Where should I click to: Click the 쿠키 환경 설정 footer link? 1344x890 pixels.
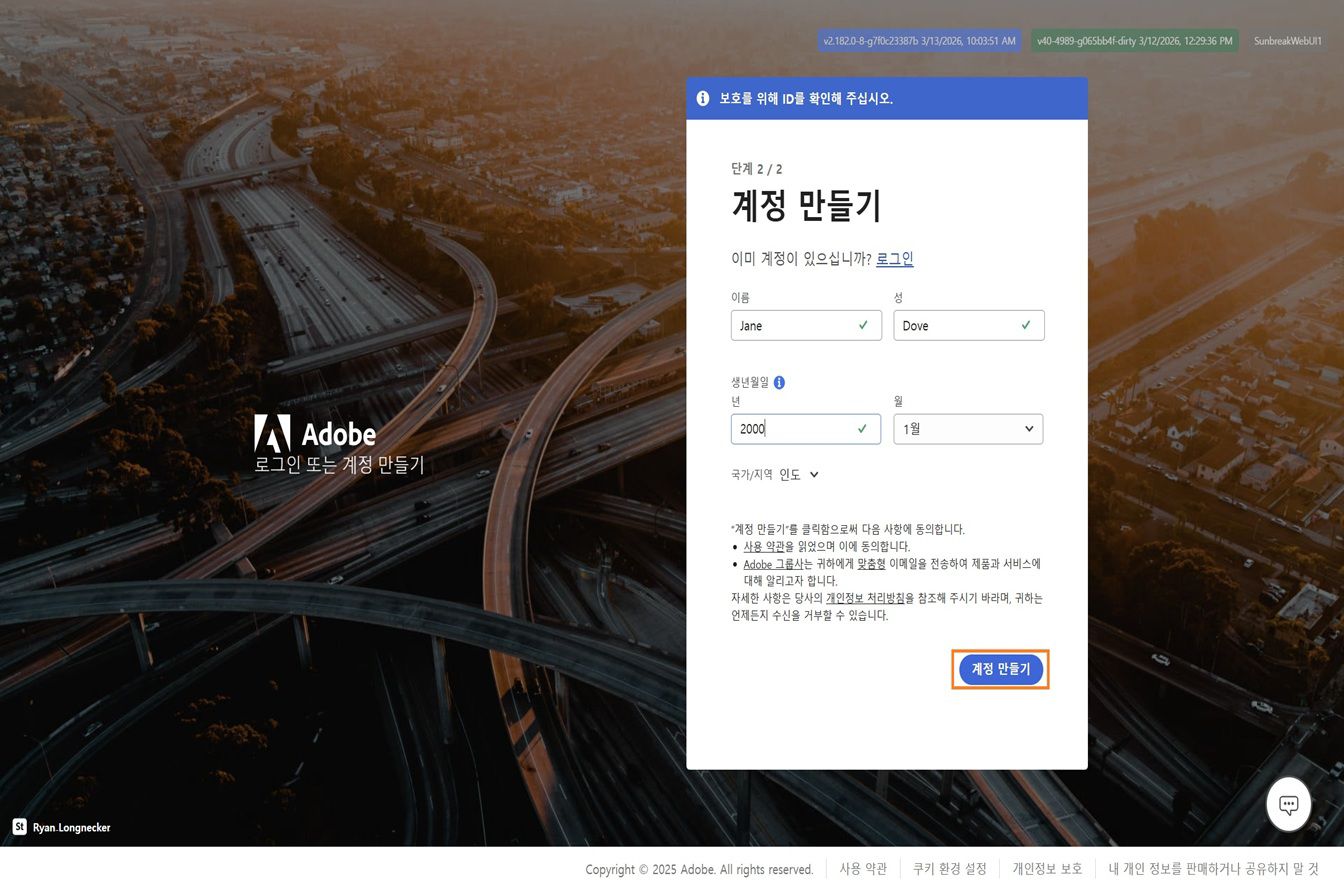click(950, 869)
